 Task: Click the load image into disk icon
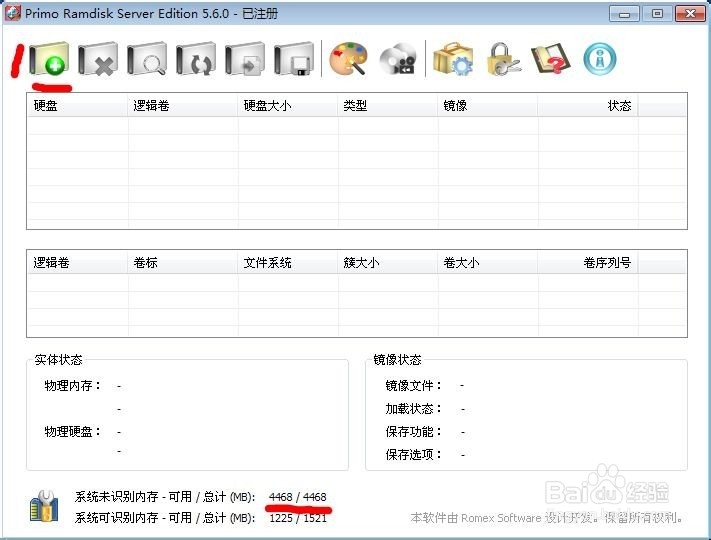245,58
